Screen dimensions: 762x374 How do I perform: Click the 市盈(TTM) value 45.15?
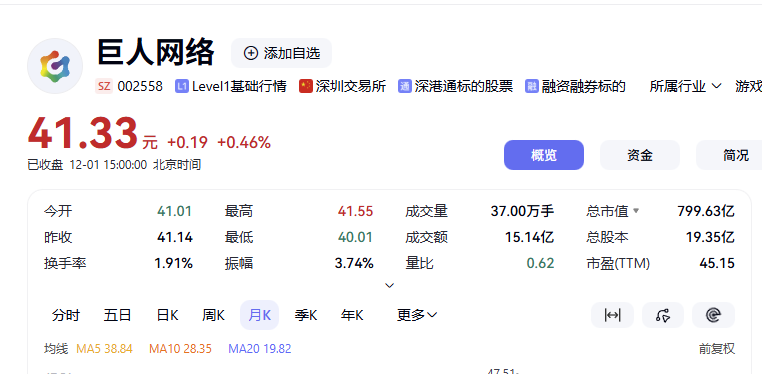717,264
